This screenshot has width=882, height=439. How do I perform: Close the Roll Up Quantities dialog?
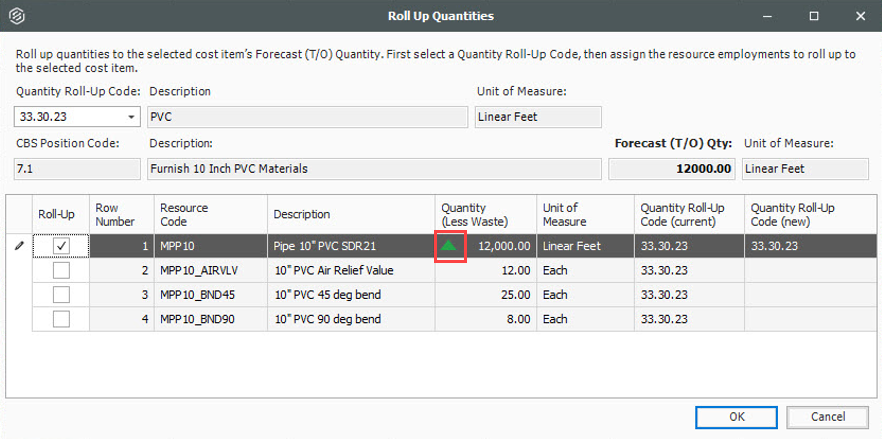(859, 17)
